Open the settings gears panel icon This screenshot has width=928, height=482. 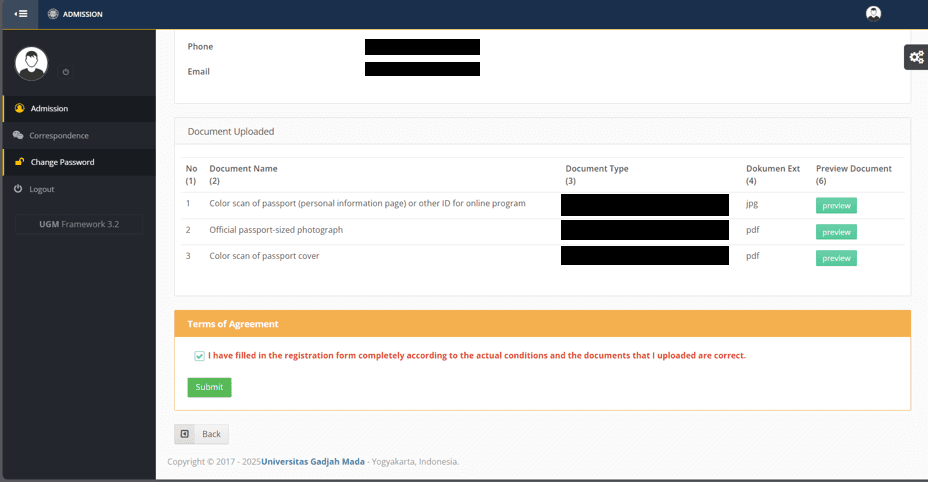(x=916, y=57)
